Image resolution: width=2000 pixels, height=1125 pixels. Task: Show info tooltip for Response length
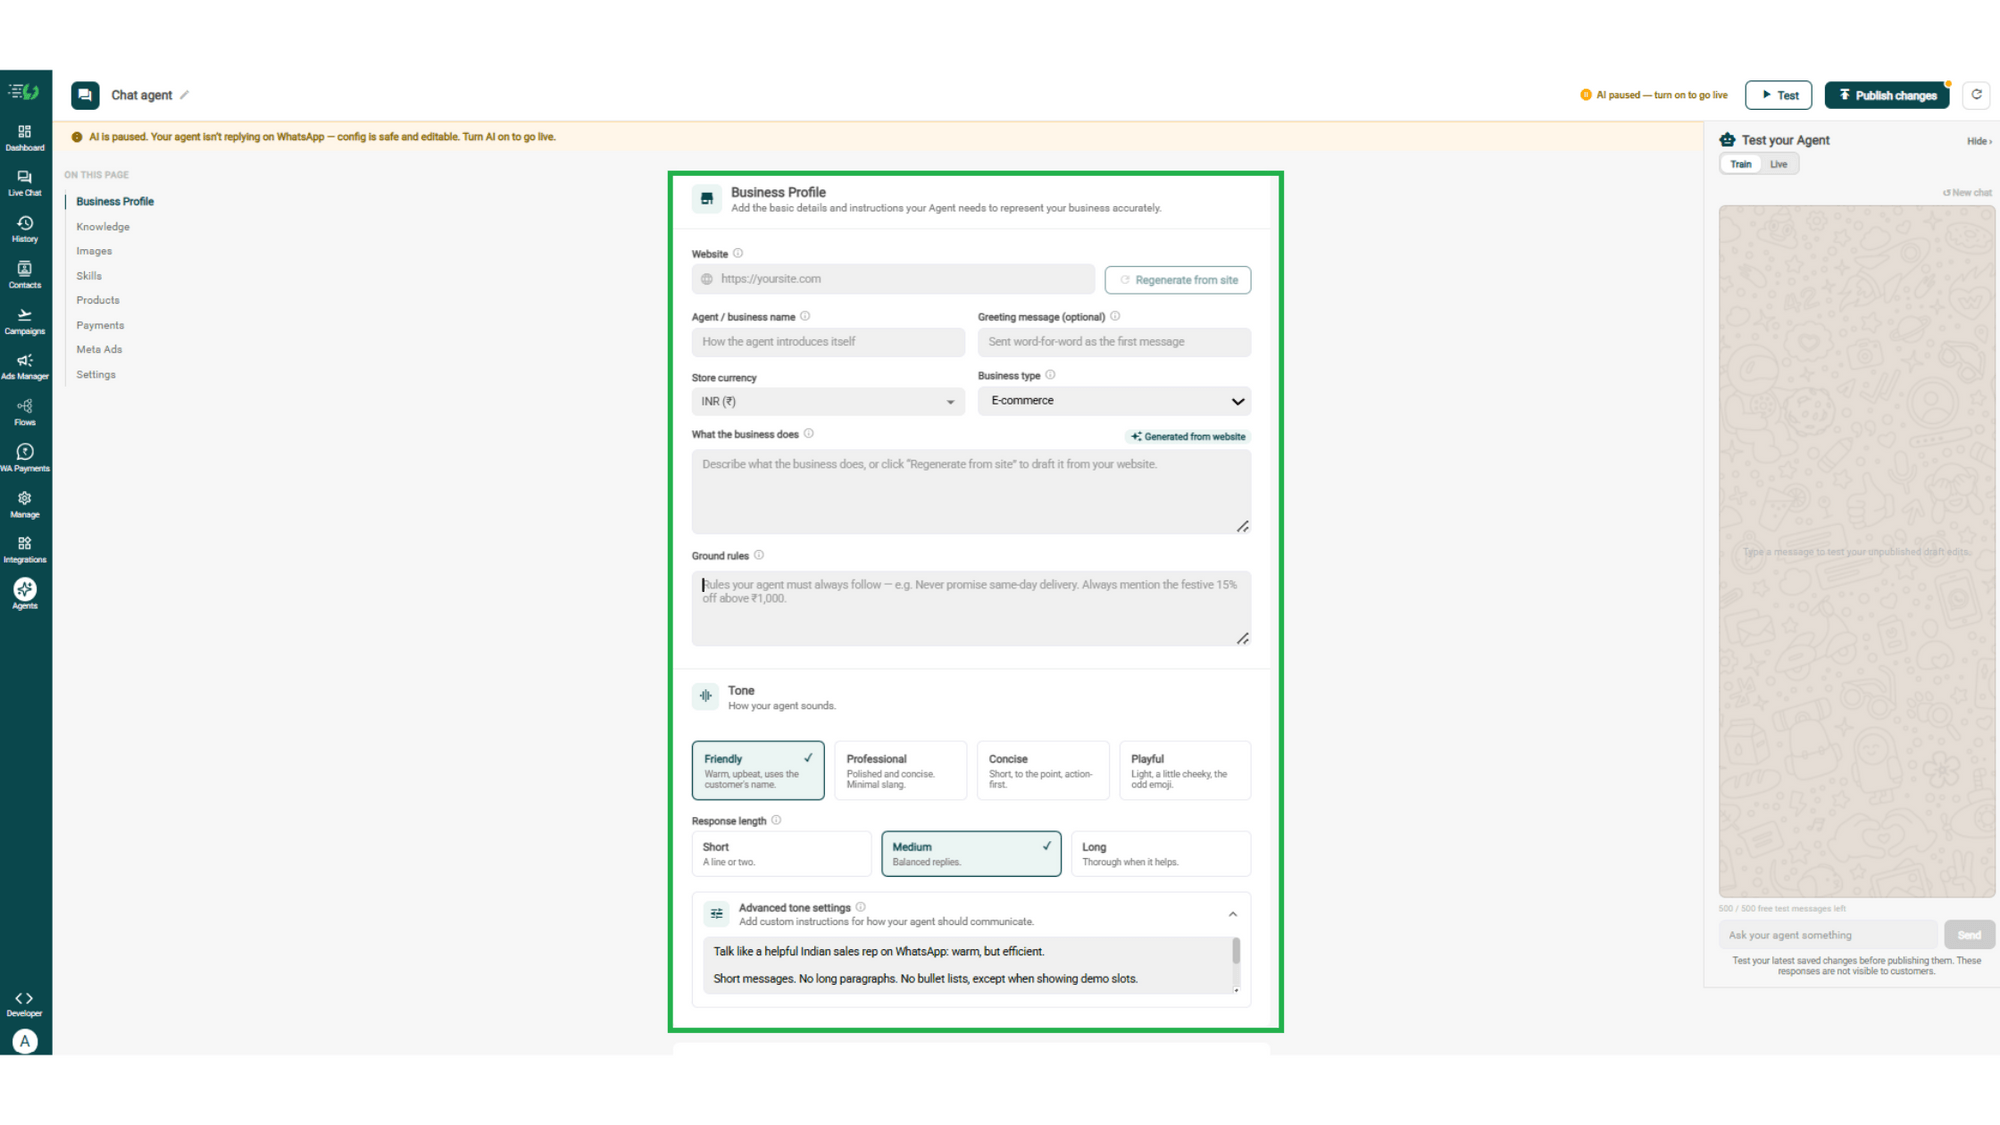[x=776, y=821]
